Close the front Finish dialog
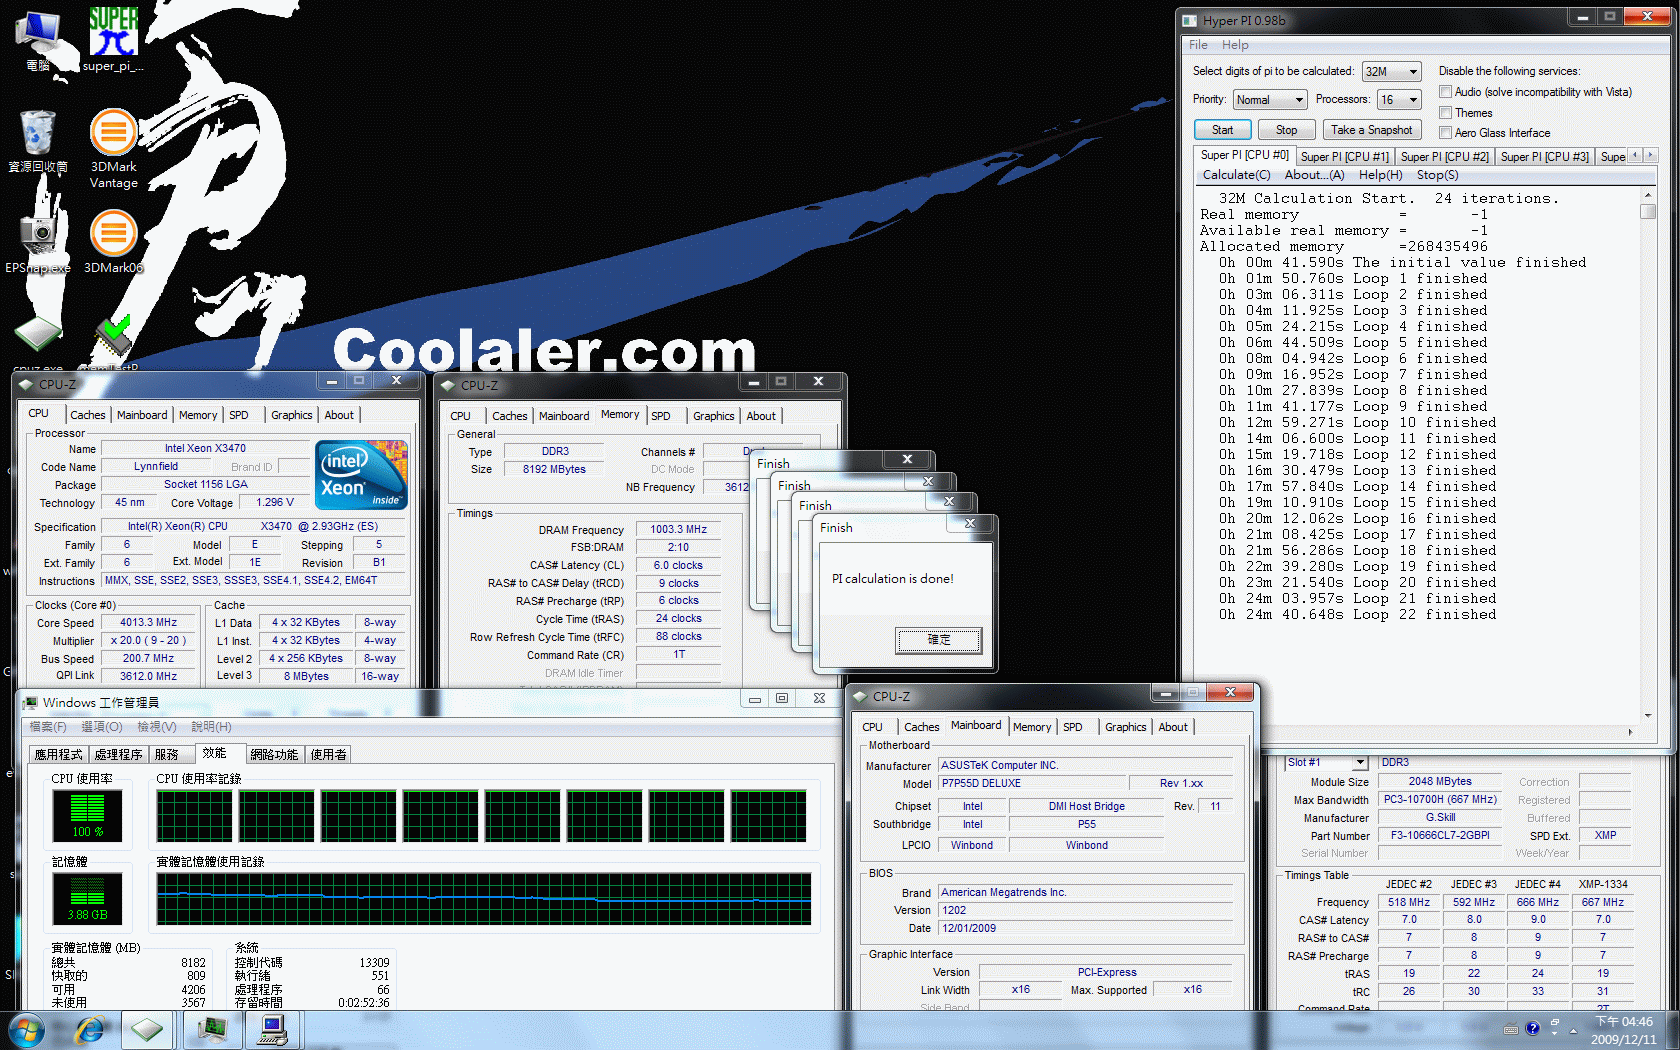This screenshot has width=1680, height=1050. point(969,524)
